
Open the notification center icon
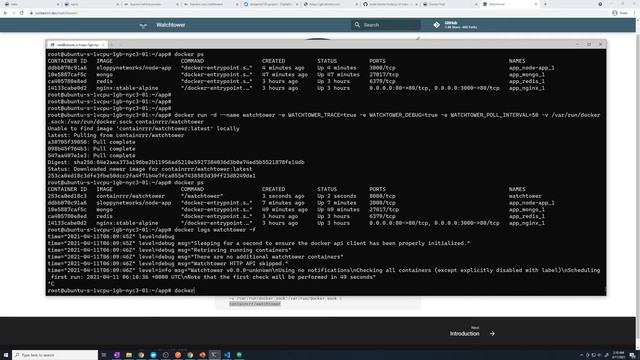632,355
